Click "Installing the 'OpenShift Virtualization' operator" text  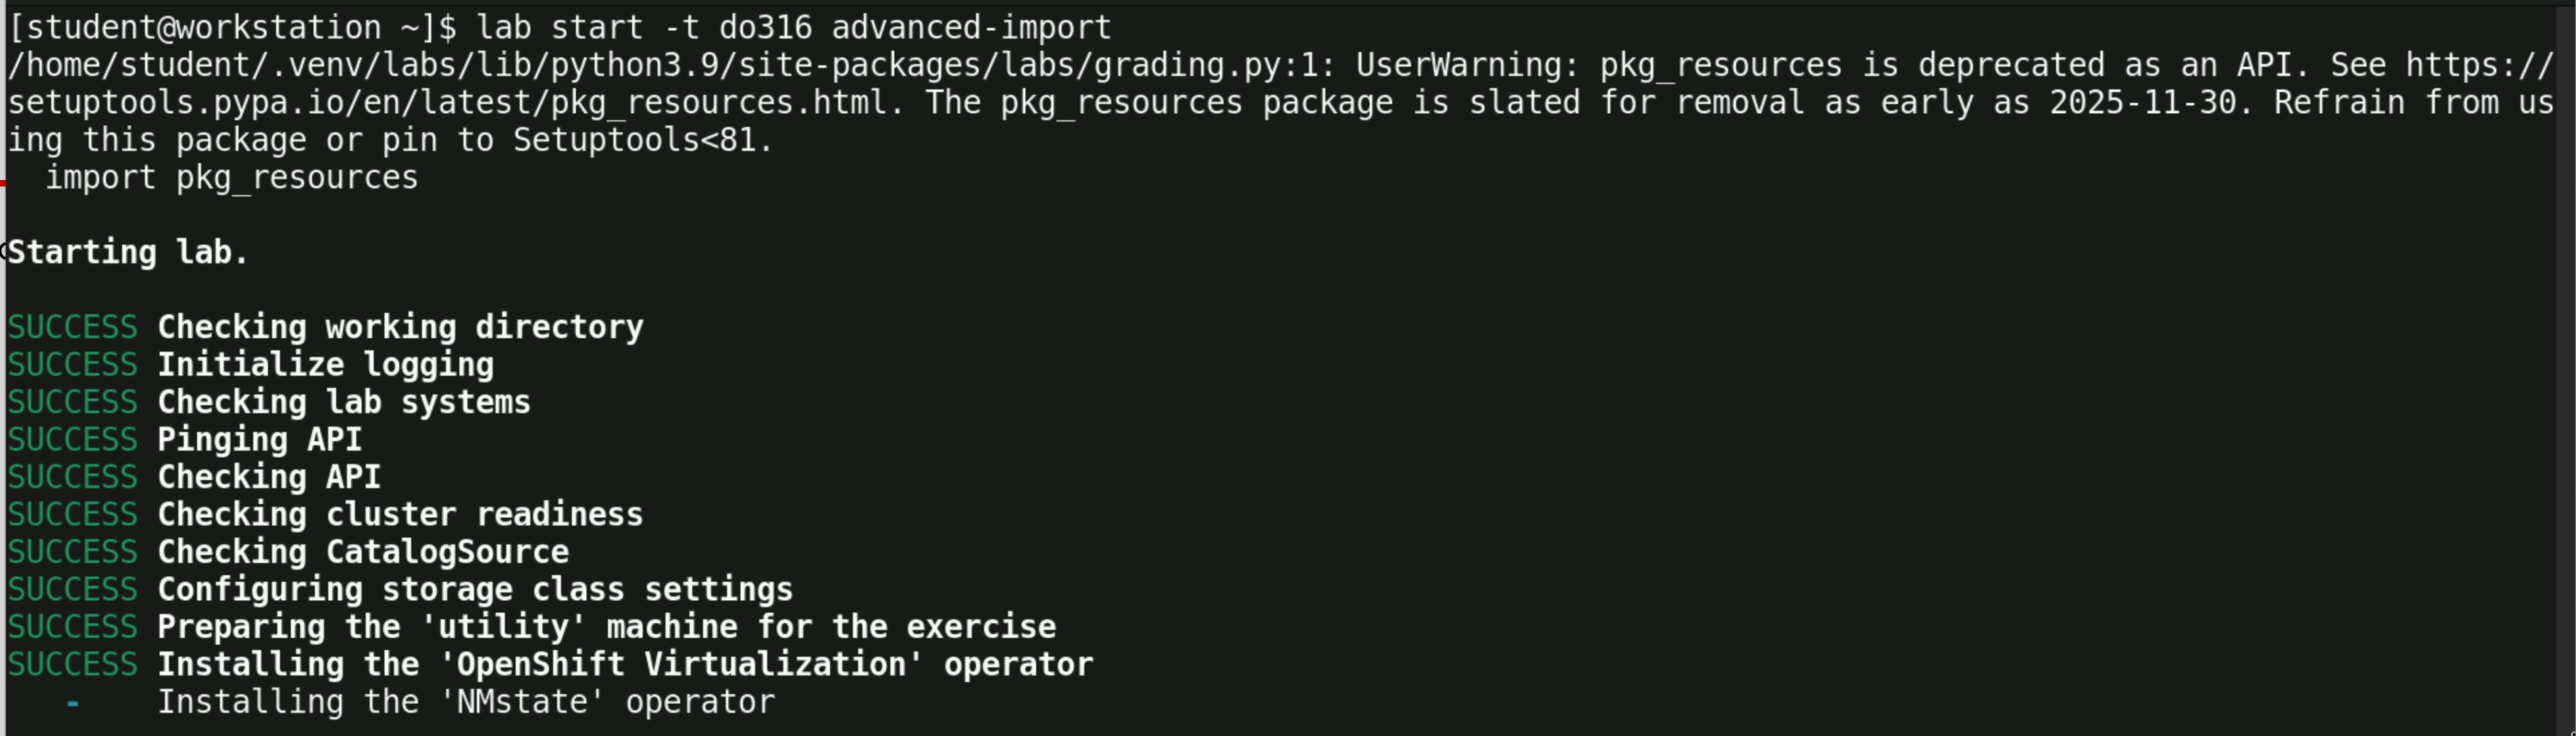(x=625, y=665)
